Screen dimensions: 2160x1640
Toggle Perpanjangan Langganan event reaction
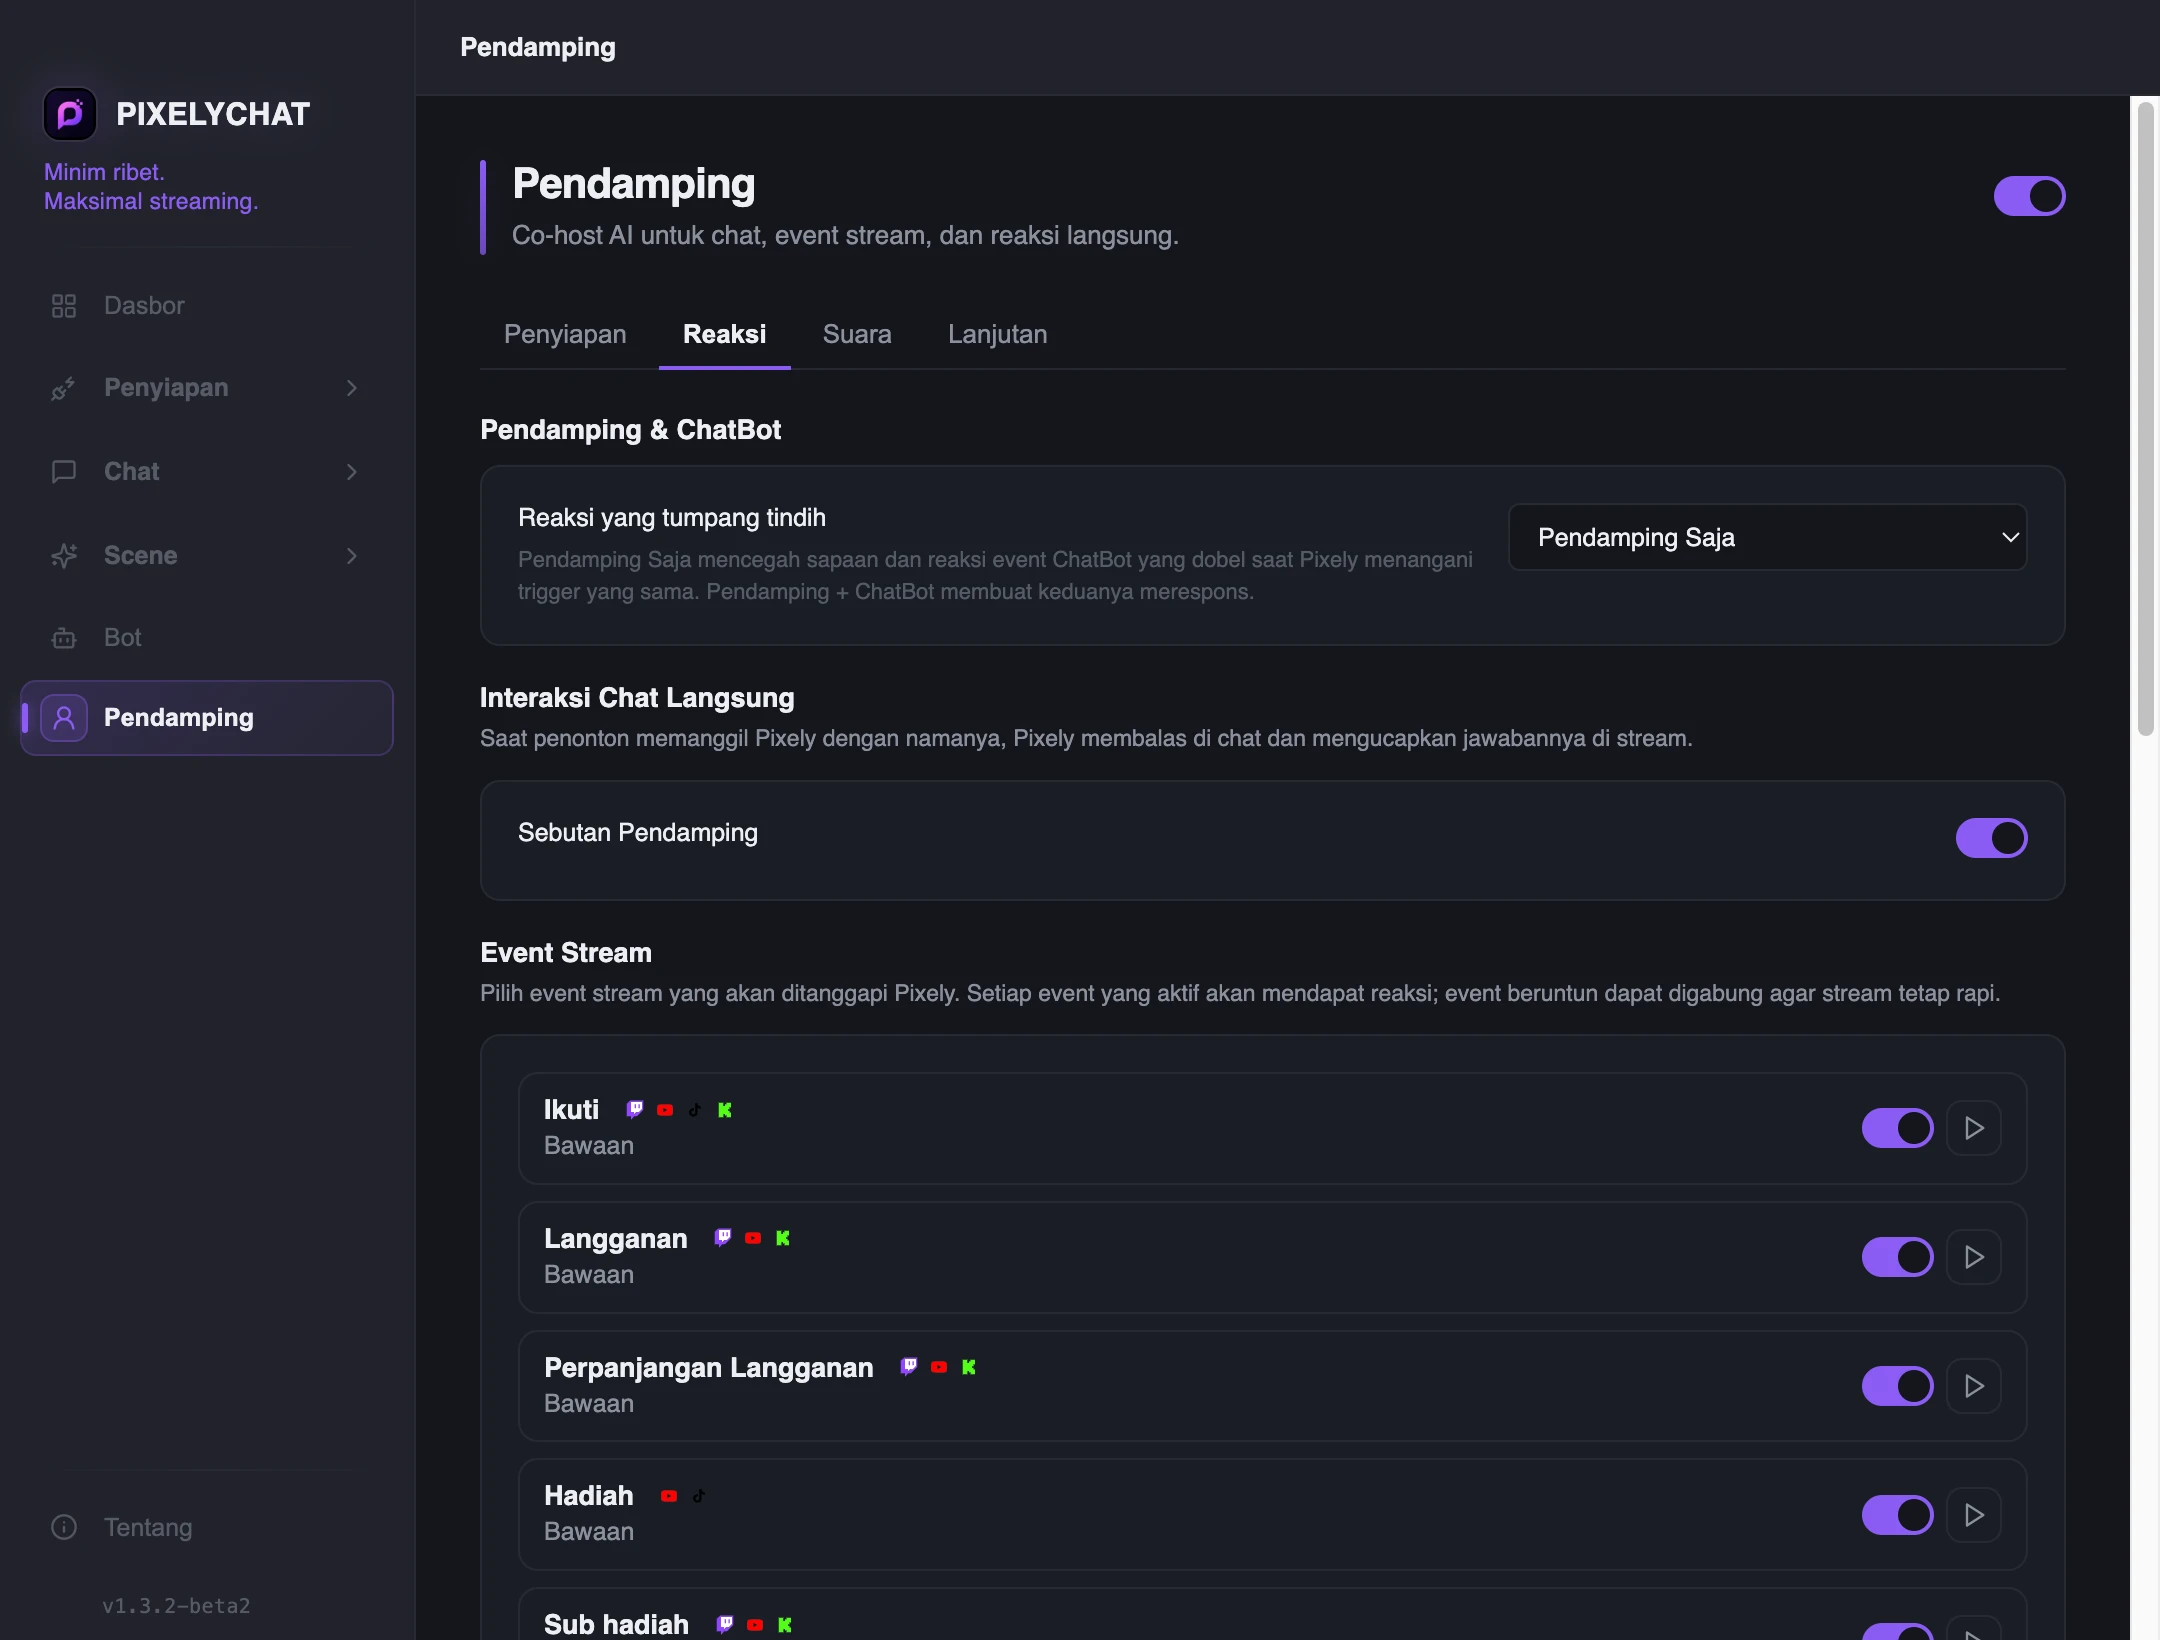tap(1897, 1386)
